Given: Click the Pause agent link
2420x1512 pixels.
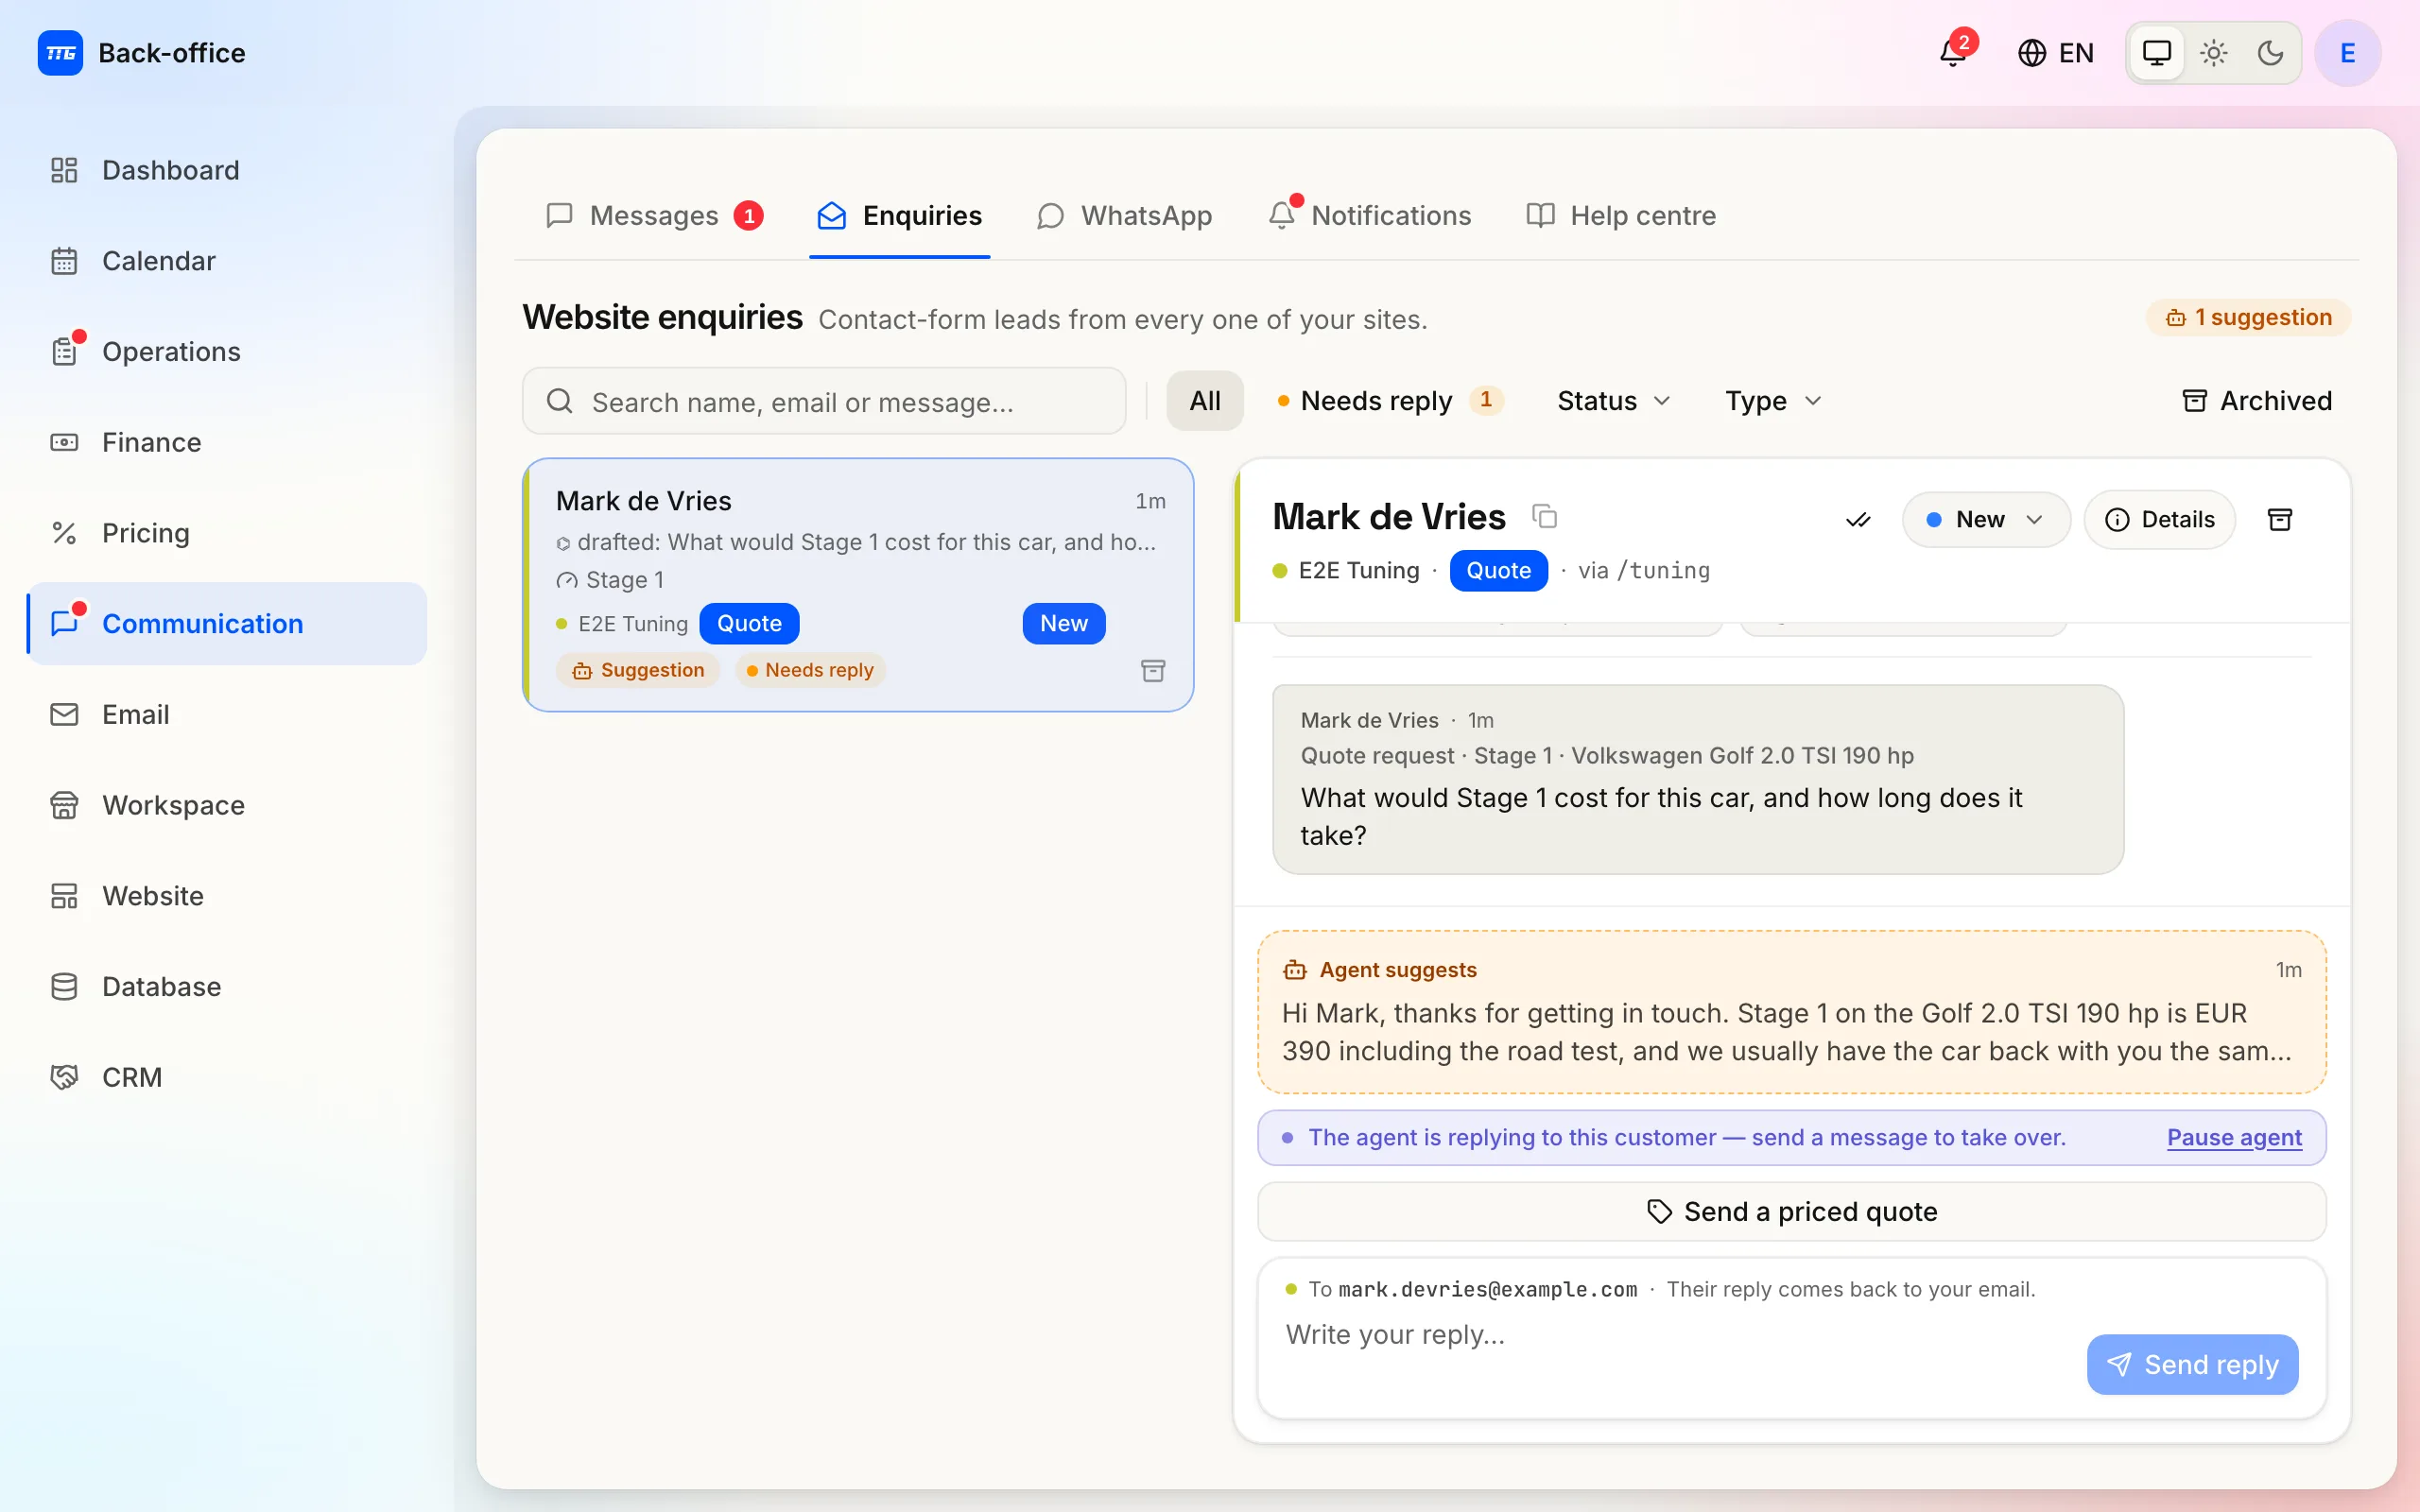Looking at the screenshot, I should click(2234, 1138).
